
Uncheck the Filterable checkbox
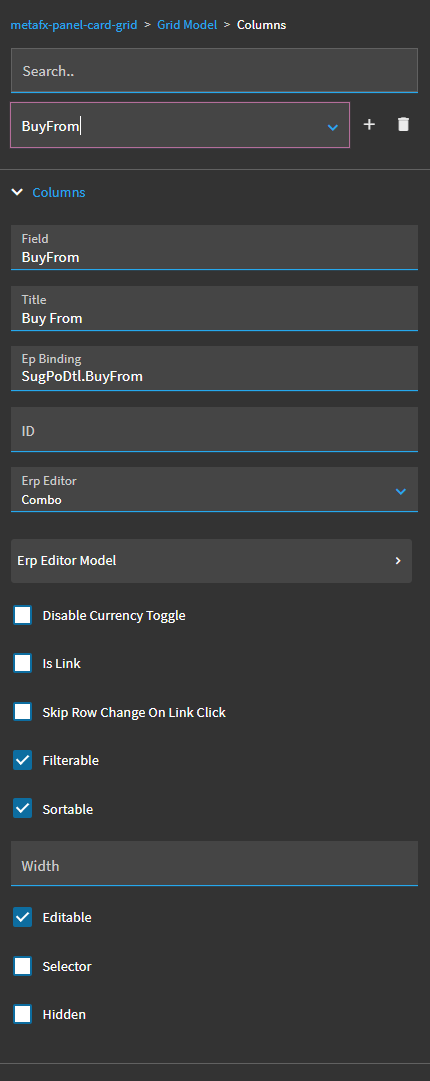point(23,760)
